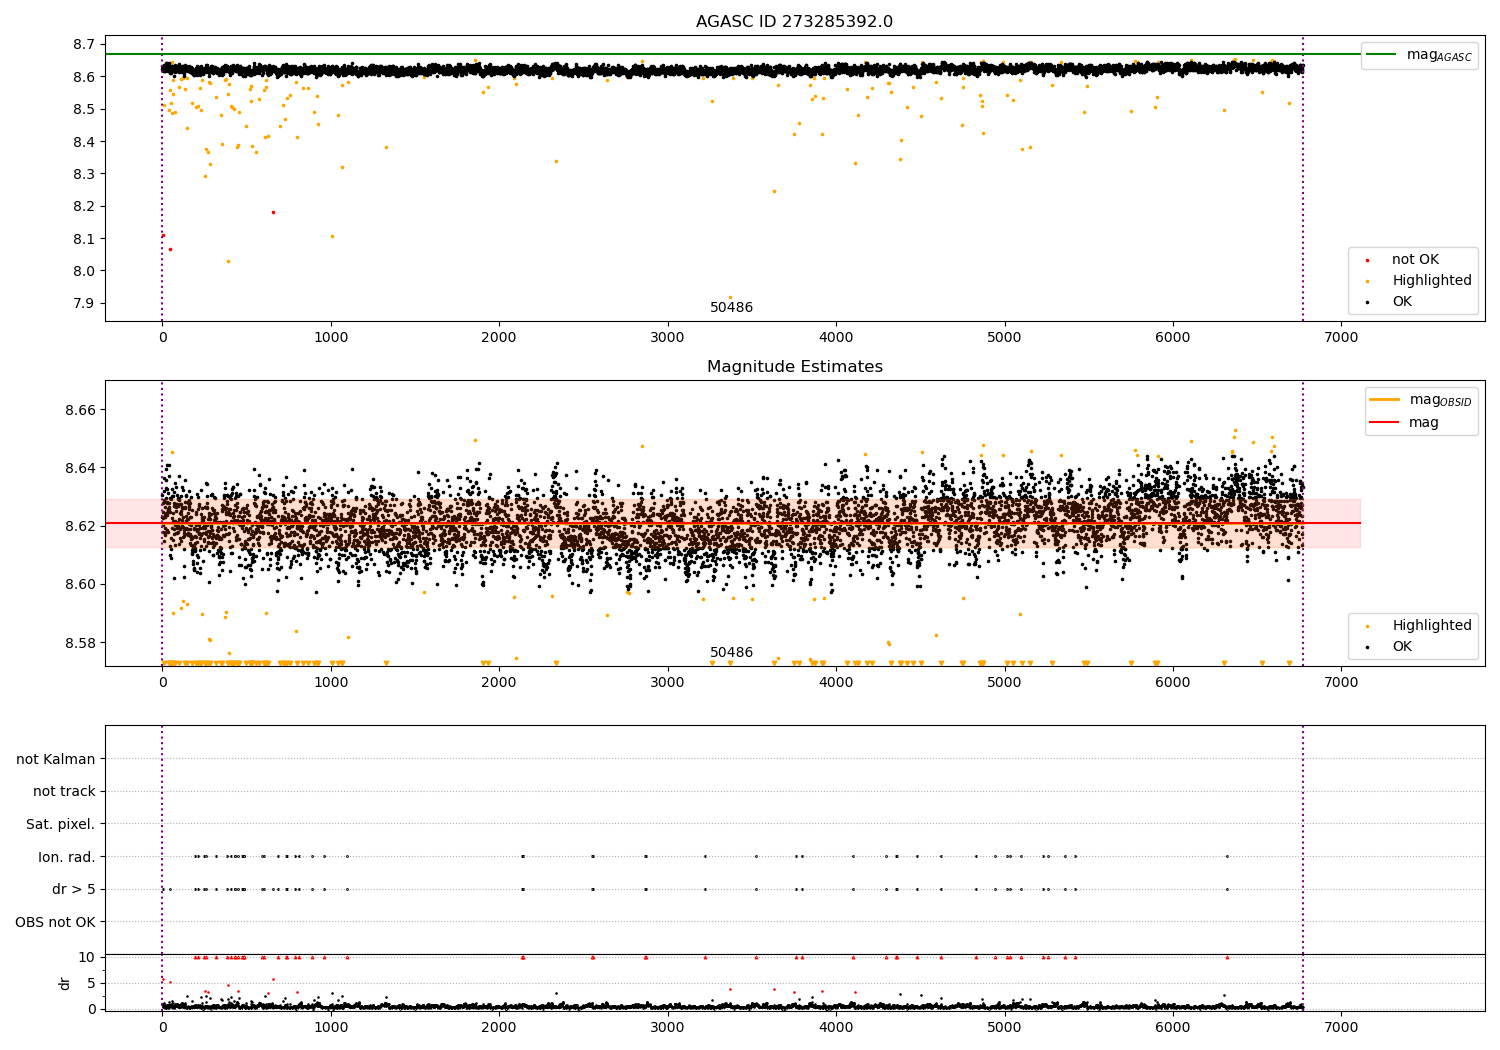Image resolution: width=1500 pixels, height=1050 pixels.
Task: Click the '5' tick on the dr axis
Action: coord(91,983)
